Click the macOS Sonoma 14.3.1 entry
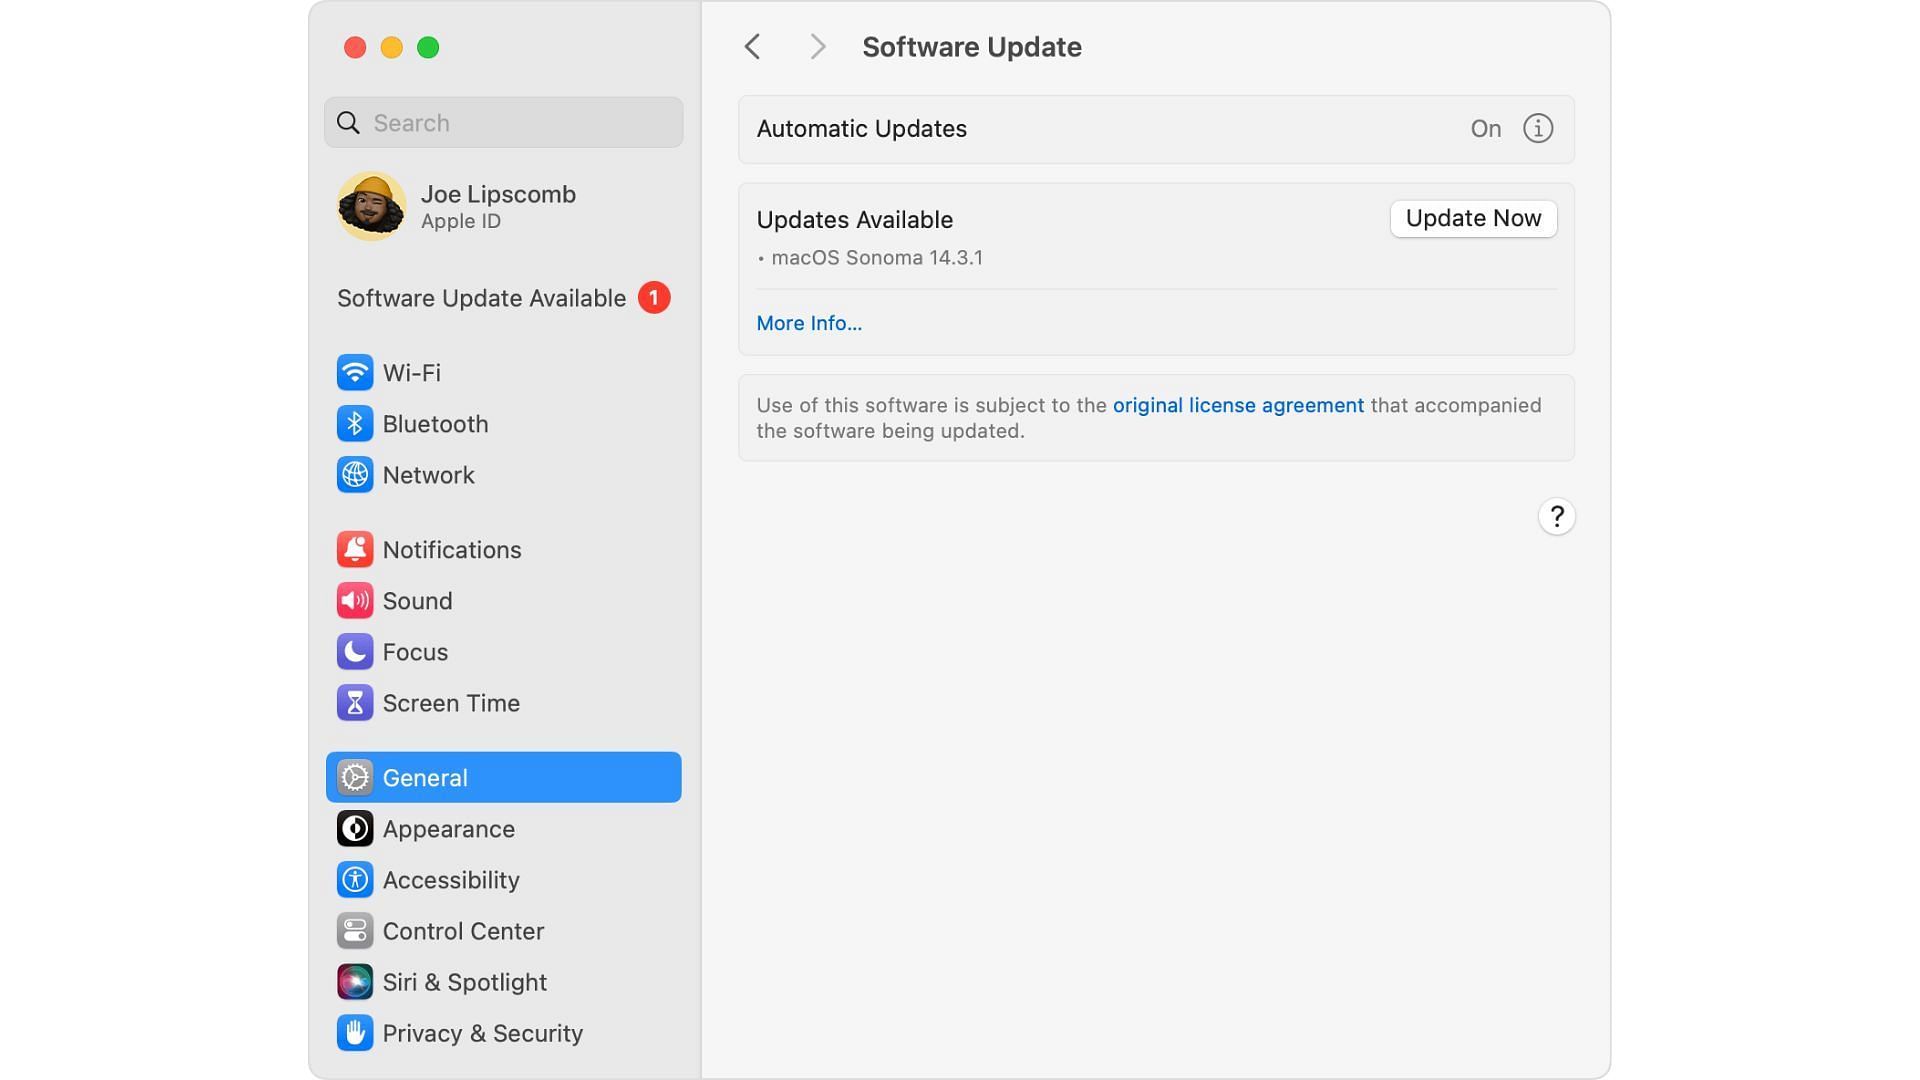 876,258
